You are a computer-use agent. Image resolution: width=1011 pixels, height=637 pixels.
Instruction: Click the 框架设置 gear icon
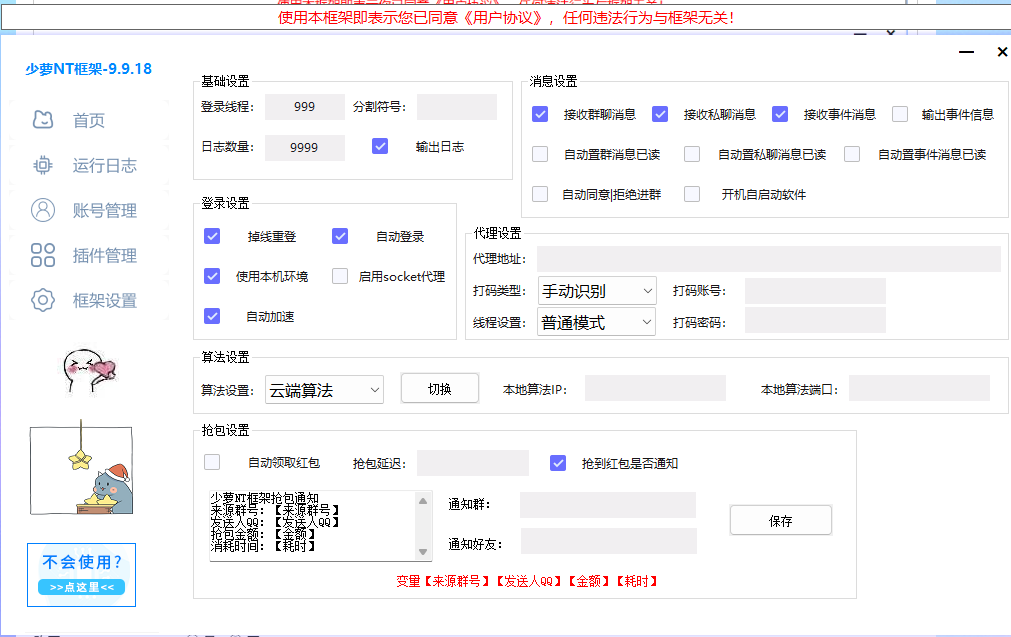click(43, 300)
